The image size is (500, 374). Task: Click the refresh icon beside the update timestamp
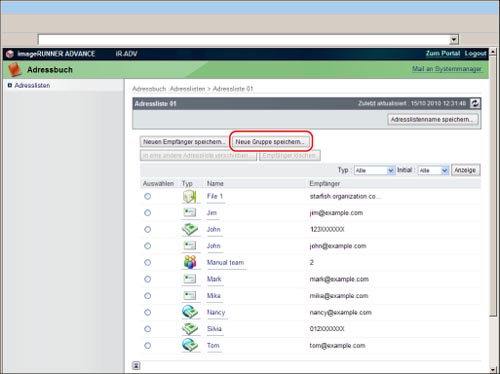475,103
